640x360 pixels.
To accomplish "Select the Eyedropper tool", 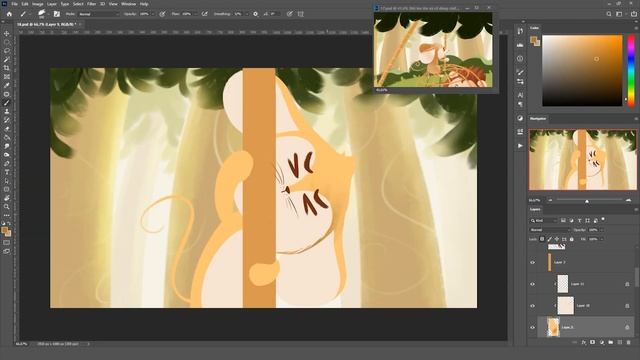I will 7,85.
